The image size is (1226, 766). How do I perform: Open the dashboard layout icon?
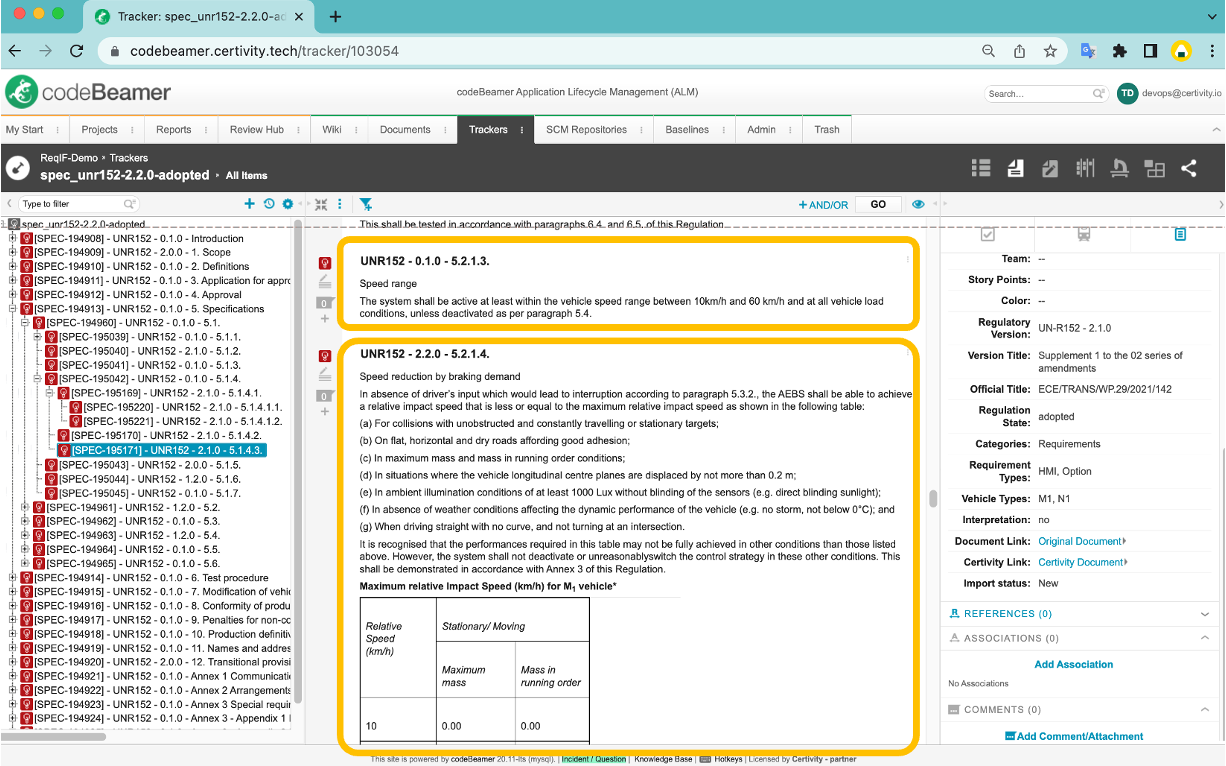click(1154, 168)
